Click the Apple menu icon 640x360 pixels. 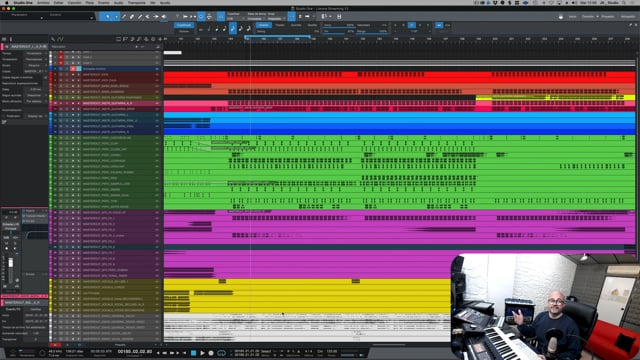(x=7, y=2)
